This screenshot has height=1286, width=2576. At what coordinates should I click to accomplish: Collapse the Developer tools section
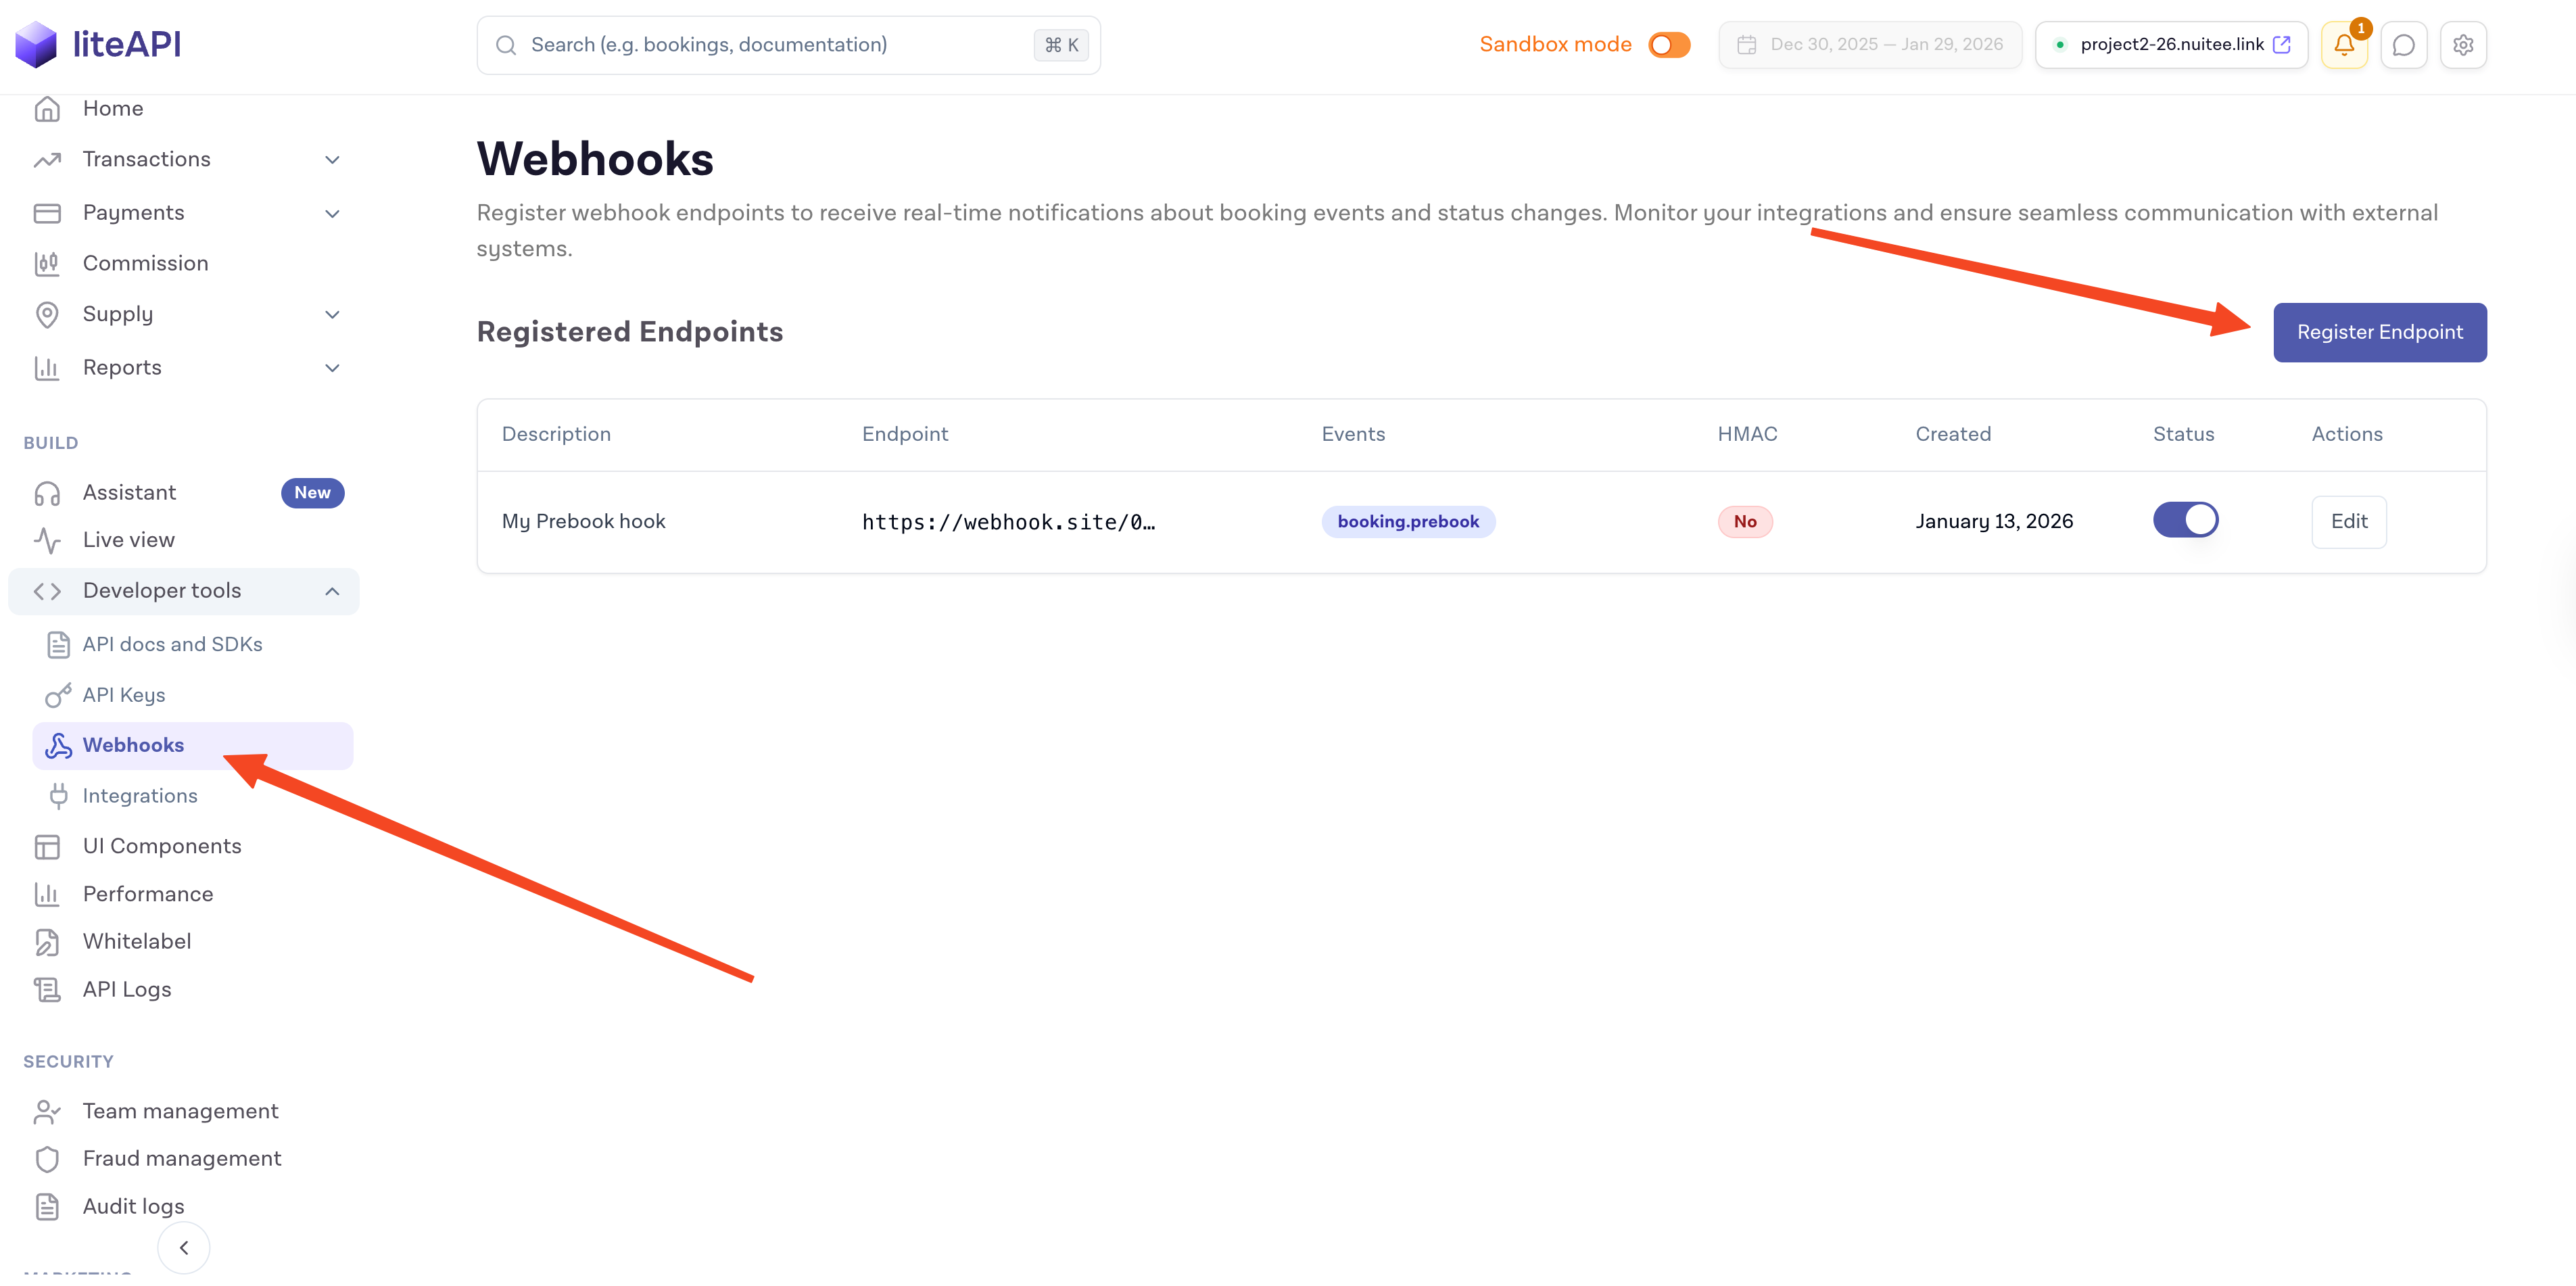[333, 591]
